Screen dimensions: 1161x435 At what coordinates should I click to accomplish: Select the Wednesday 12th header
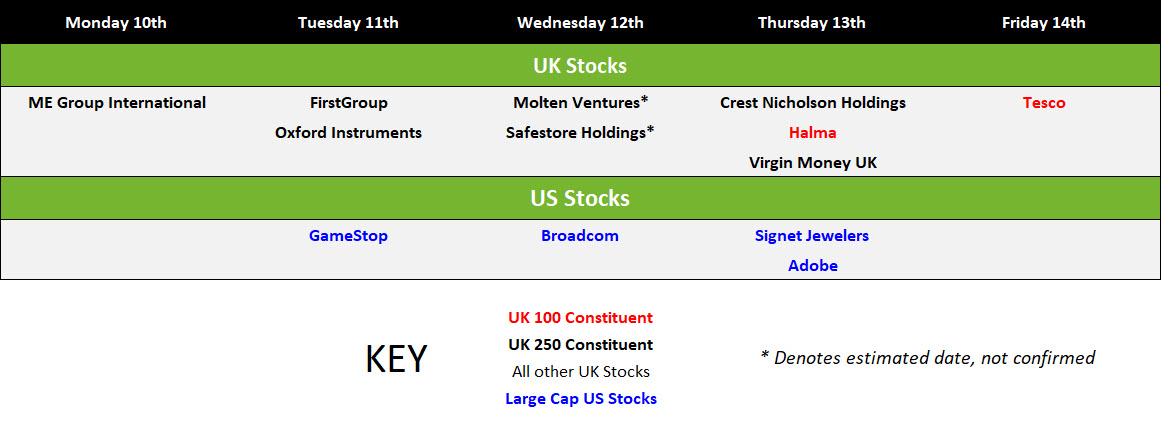pyautogui.click(x=580, y=23)
